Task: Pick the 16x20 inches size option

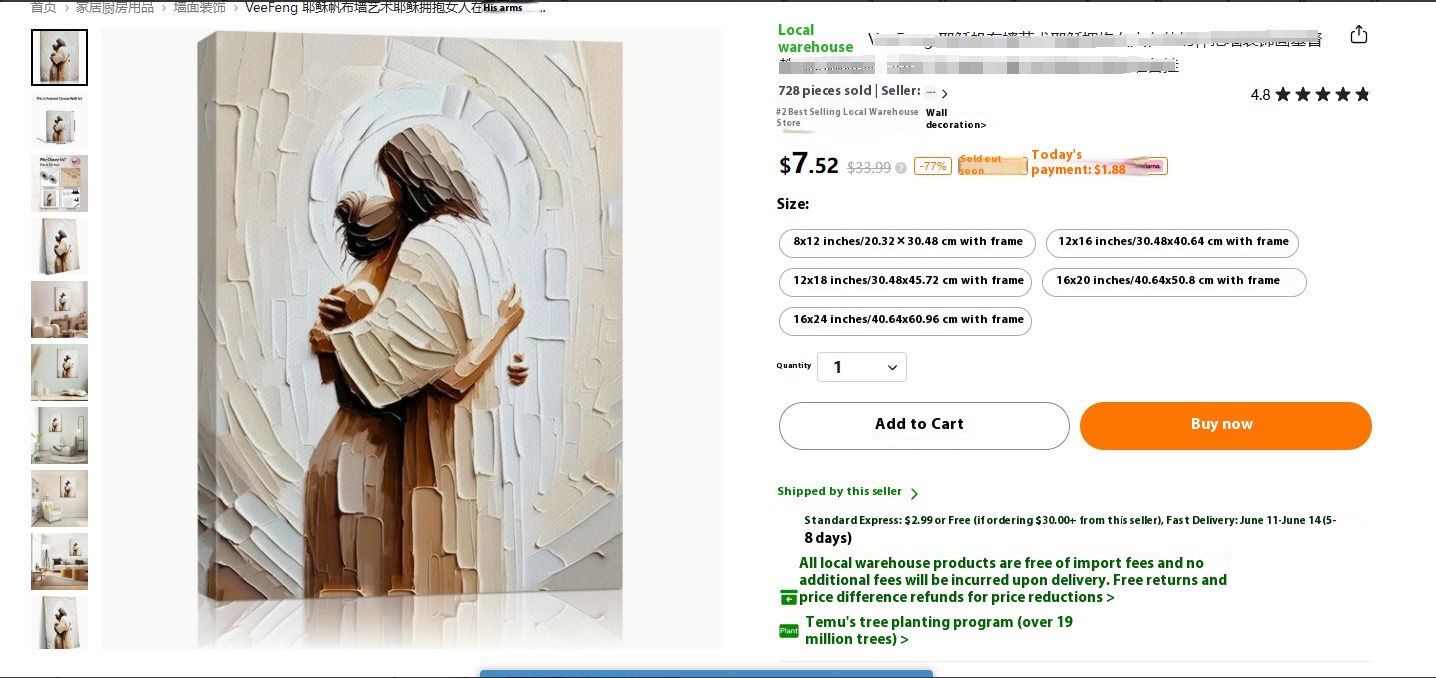Action: click(1174, 282)
